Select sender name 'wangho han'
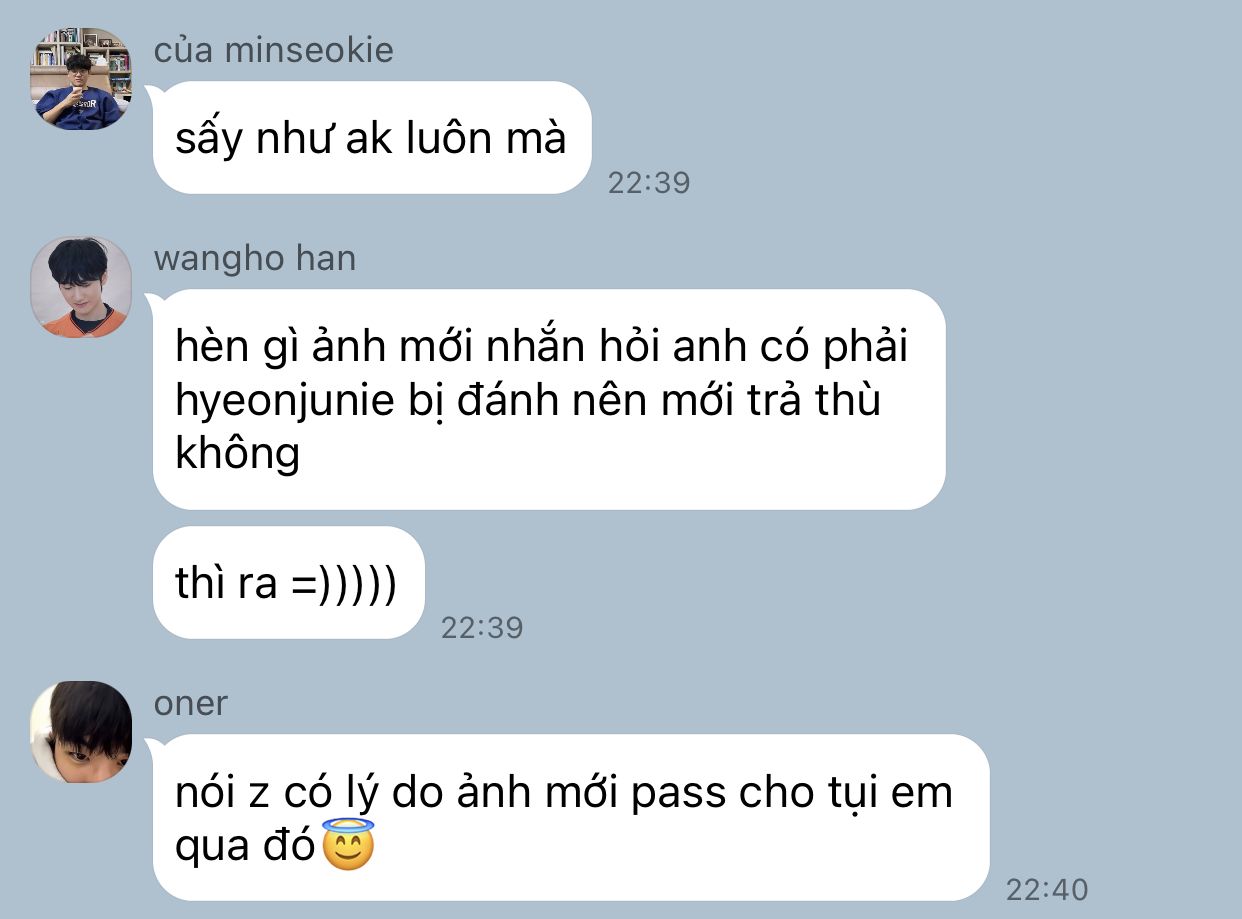Viewport: 1242px width, 919px height. [x=255, y=259]
